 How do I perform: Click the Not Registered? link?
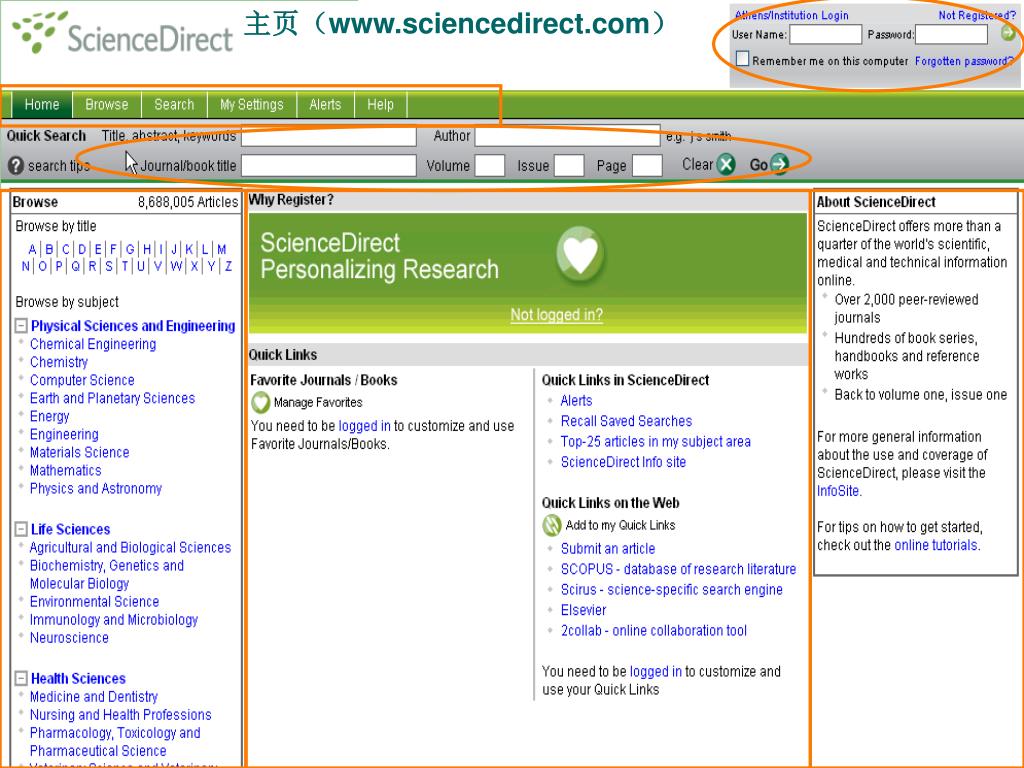coord(976,15)
